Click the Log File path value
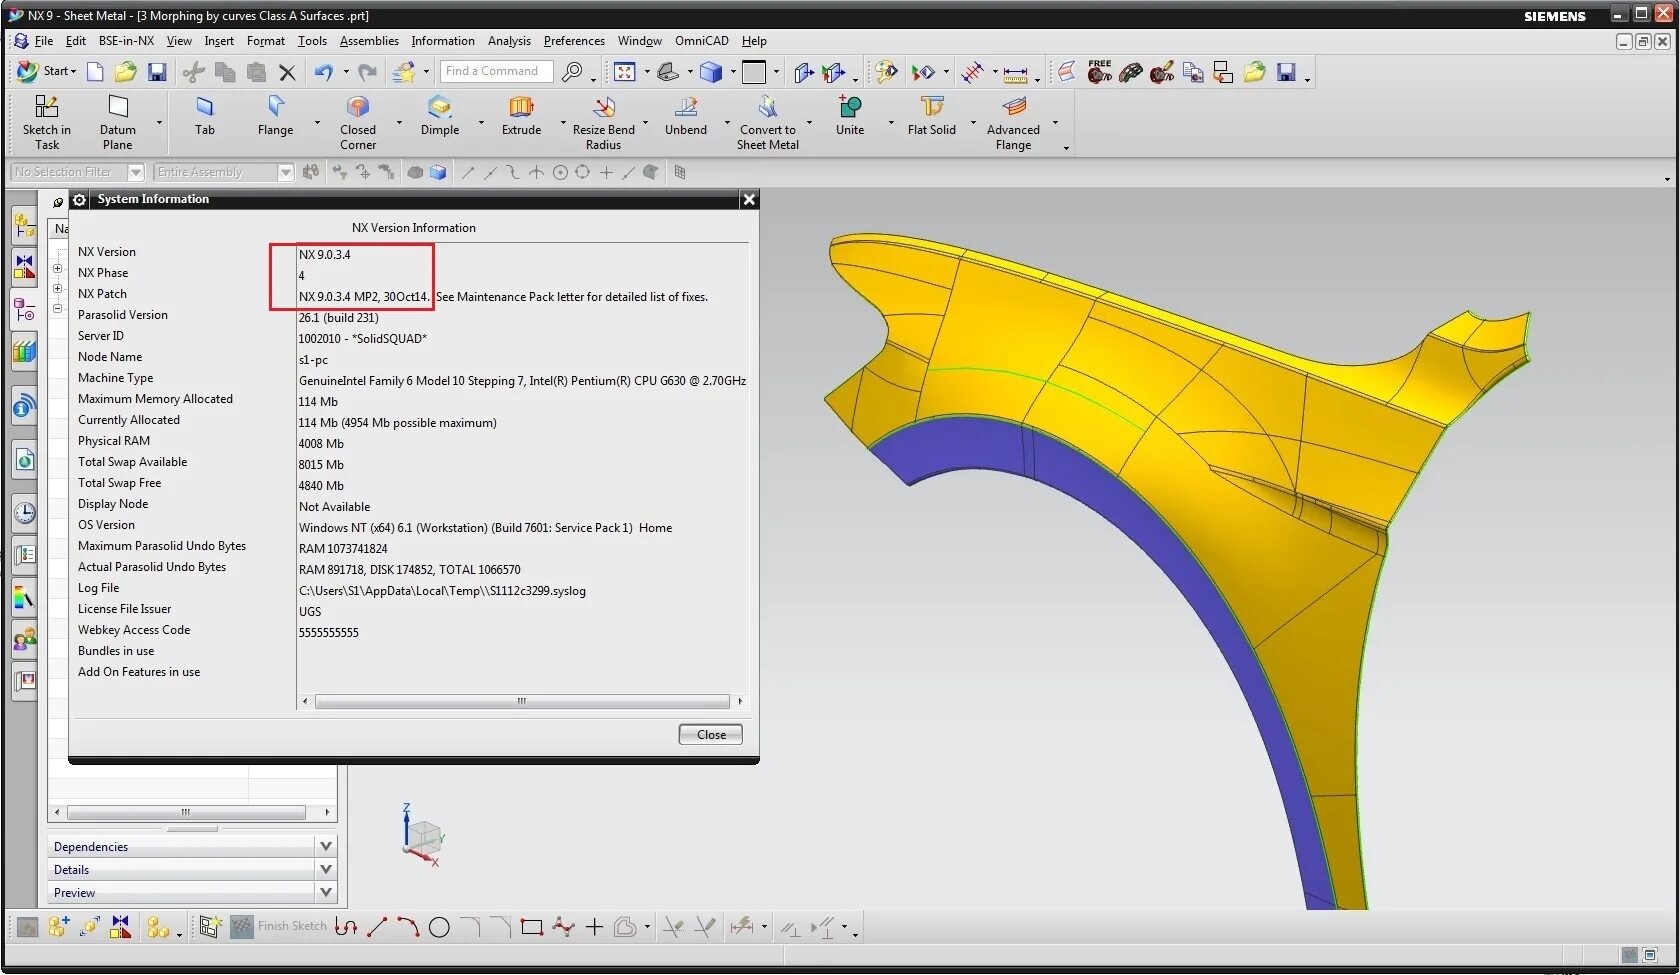The width and height of the screenshot is (1679, 975). click(x=442, y=591)
